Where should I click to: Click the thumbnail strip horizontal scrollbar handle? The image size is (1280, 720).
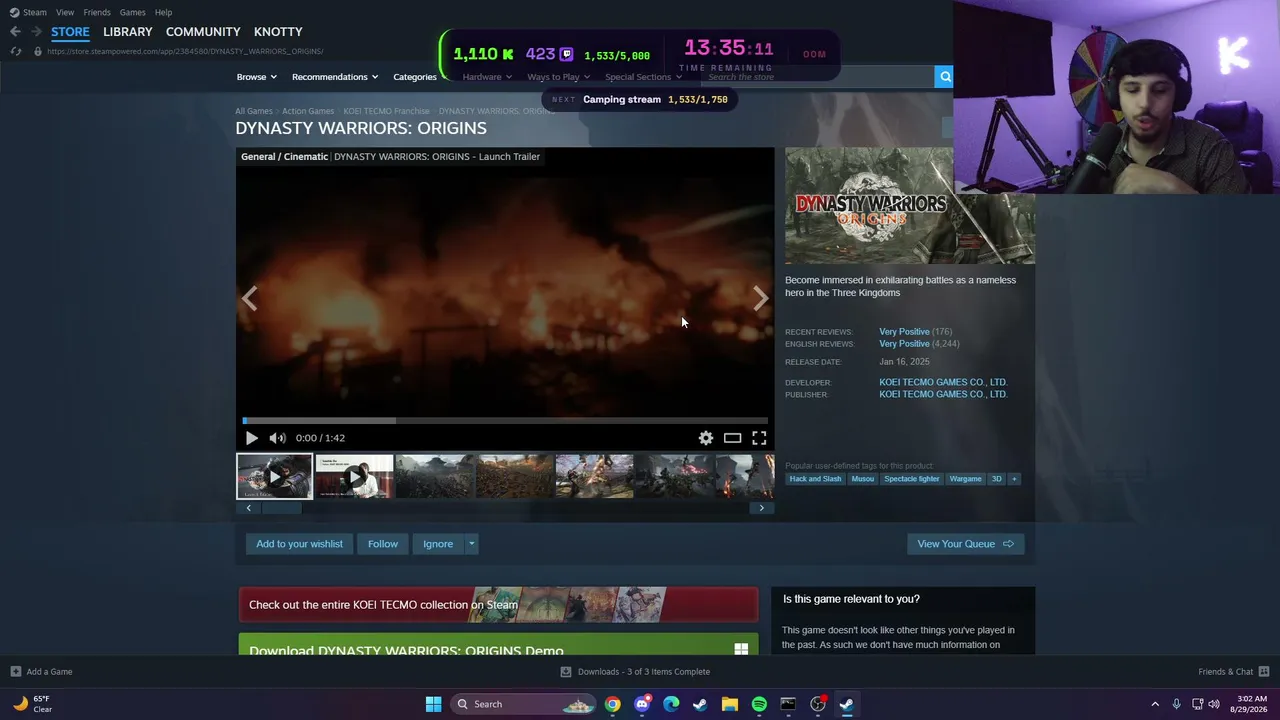coord(282,508)
